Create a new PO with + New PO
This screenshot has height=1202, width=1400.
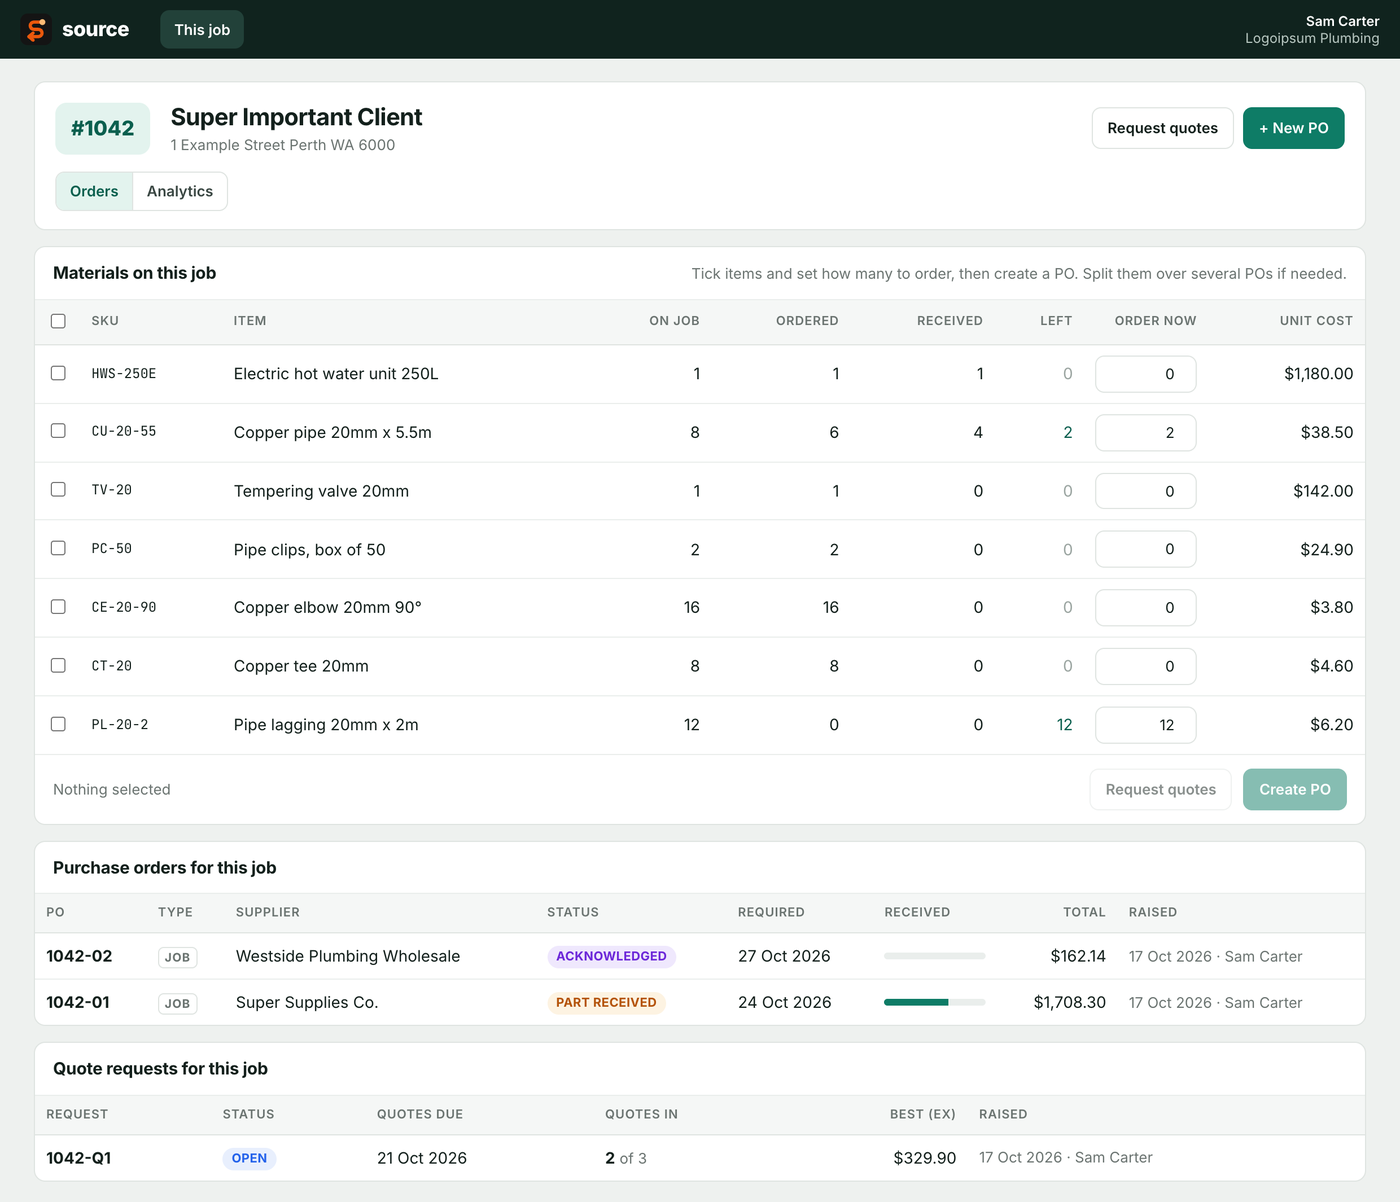click(1293, 128)
